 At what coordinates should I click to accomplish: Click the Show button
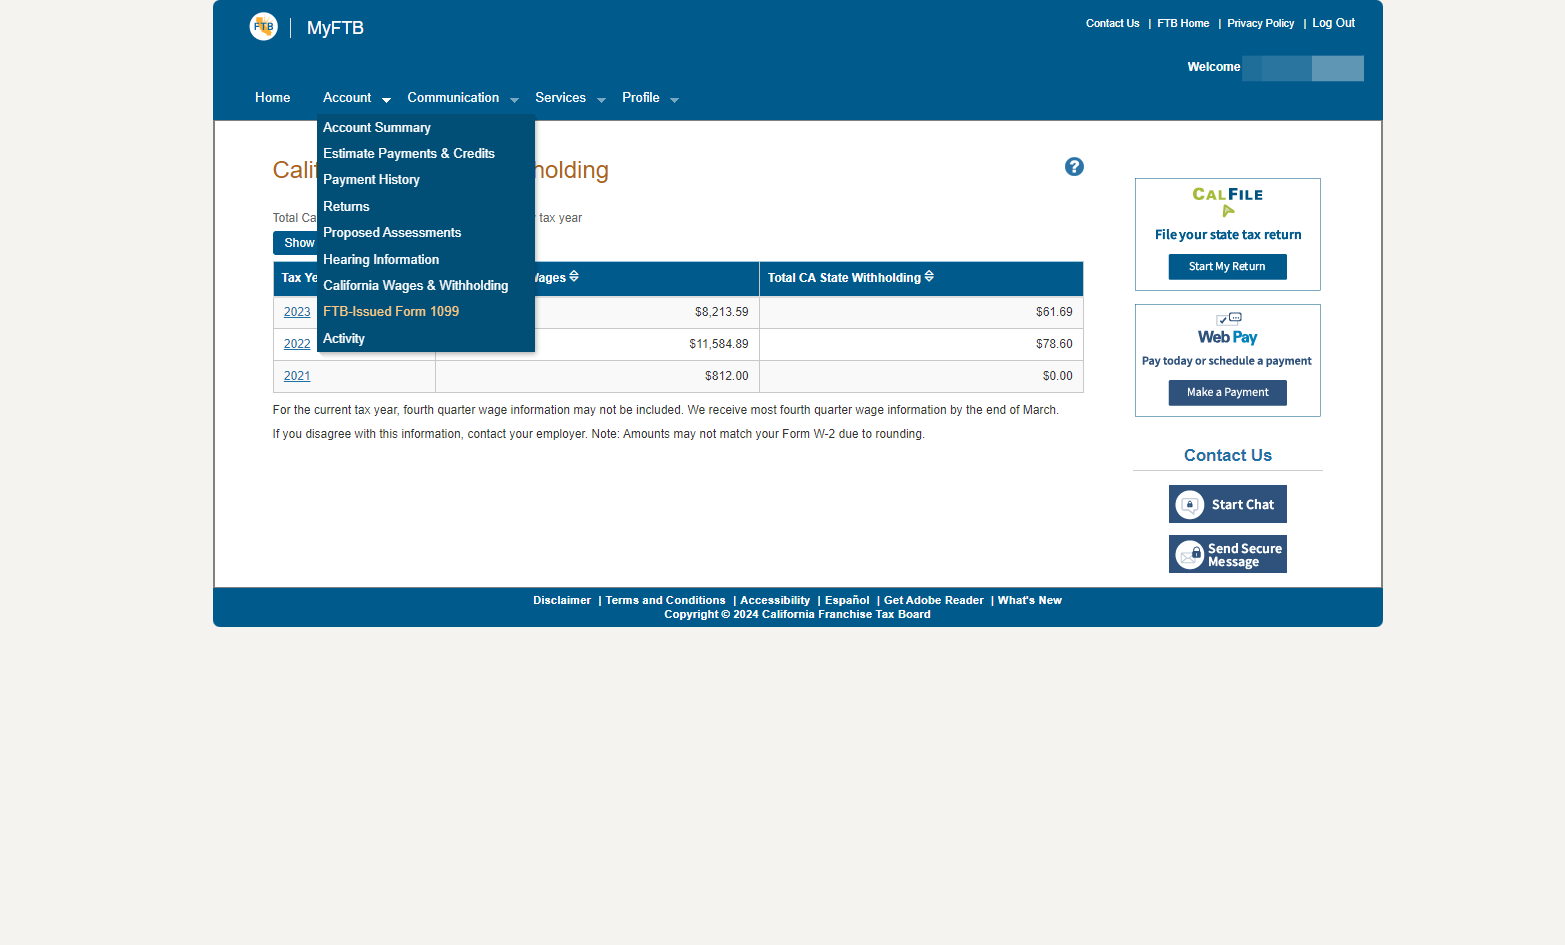(296, 243)
